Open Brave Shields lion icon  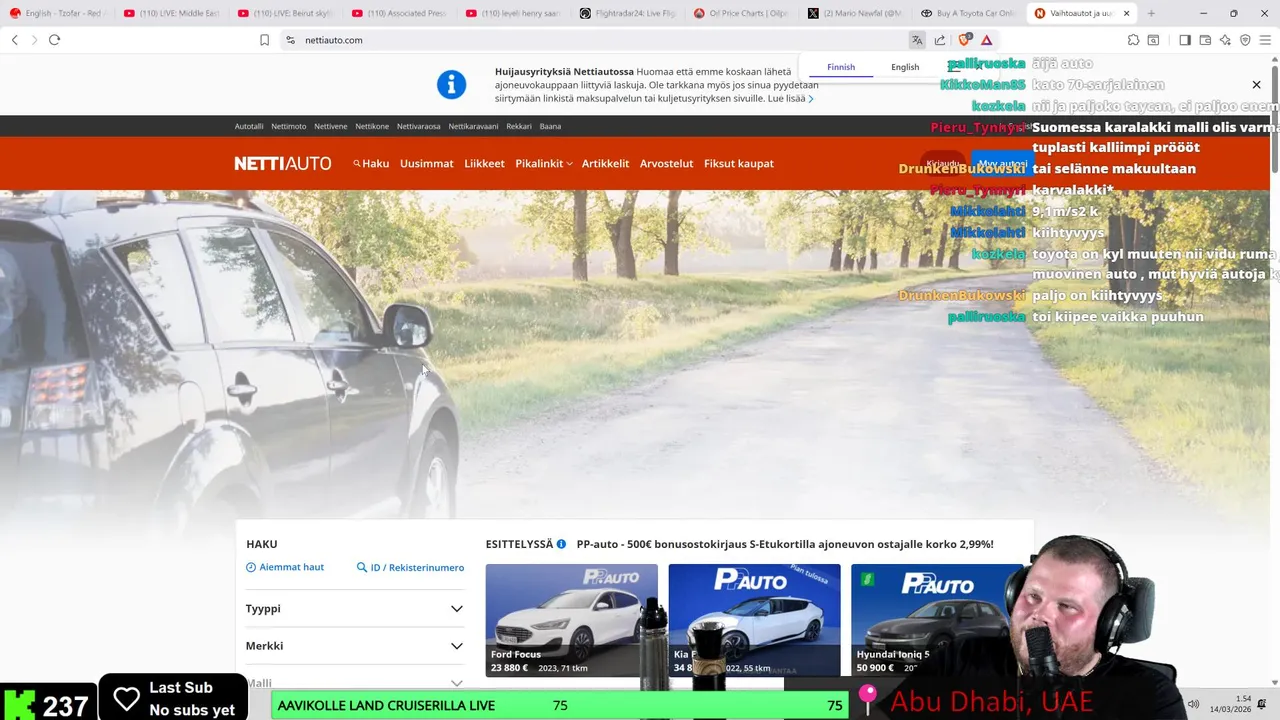tap(964, 40)
